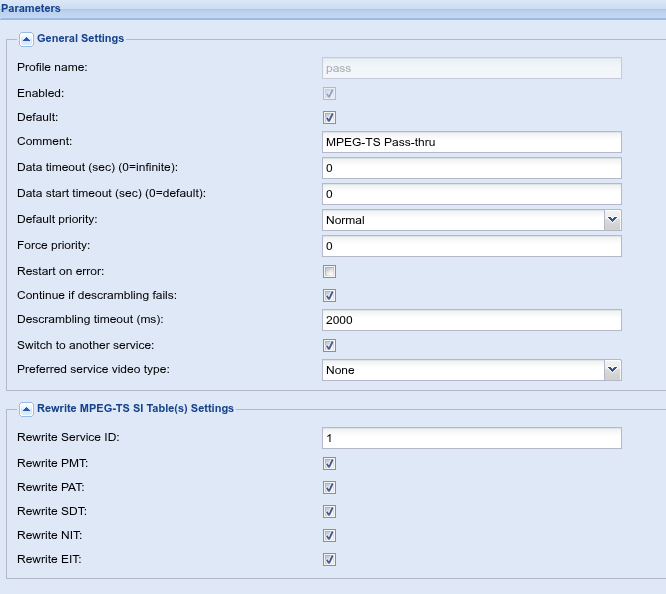Click the Enabled checkbox
Image resolution: width=666 pixels, height=594 pixels.
[x=329, y=93]
